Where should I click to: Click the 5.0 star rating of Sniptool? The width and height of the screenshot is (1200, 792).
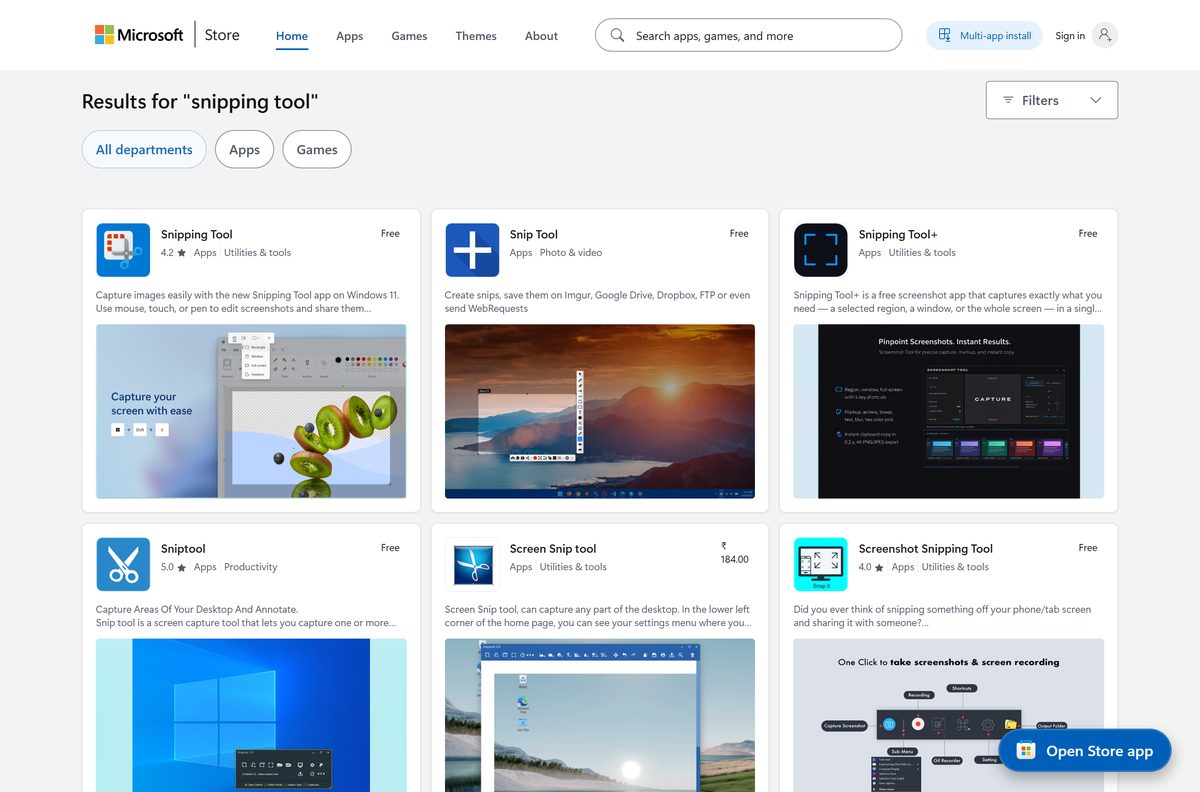coord(173,567)
